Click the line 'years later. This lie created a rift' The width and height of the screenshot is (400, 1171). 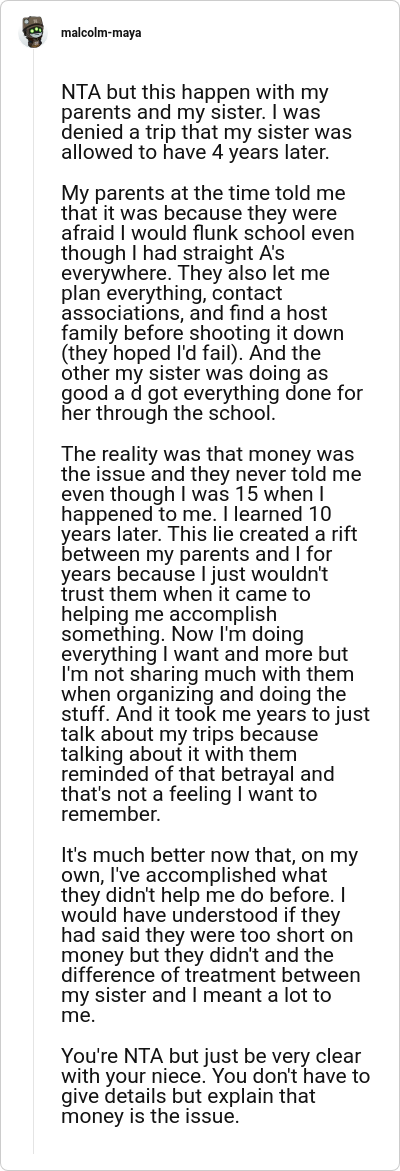click(196, 533)
